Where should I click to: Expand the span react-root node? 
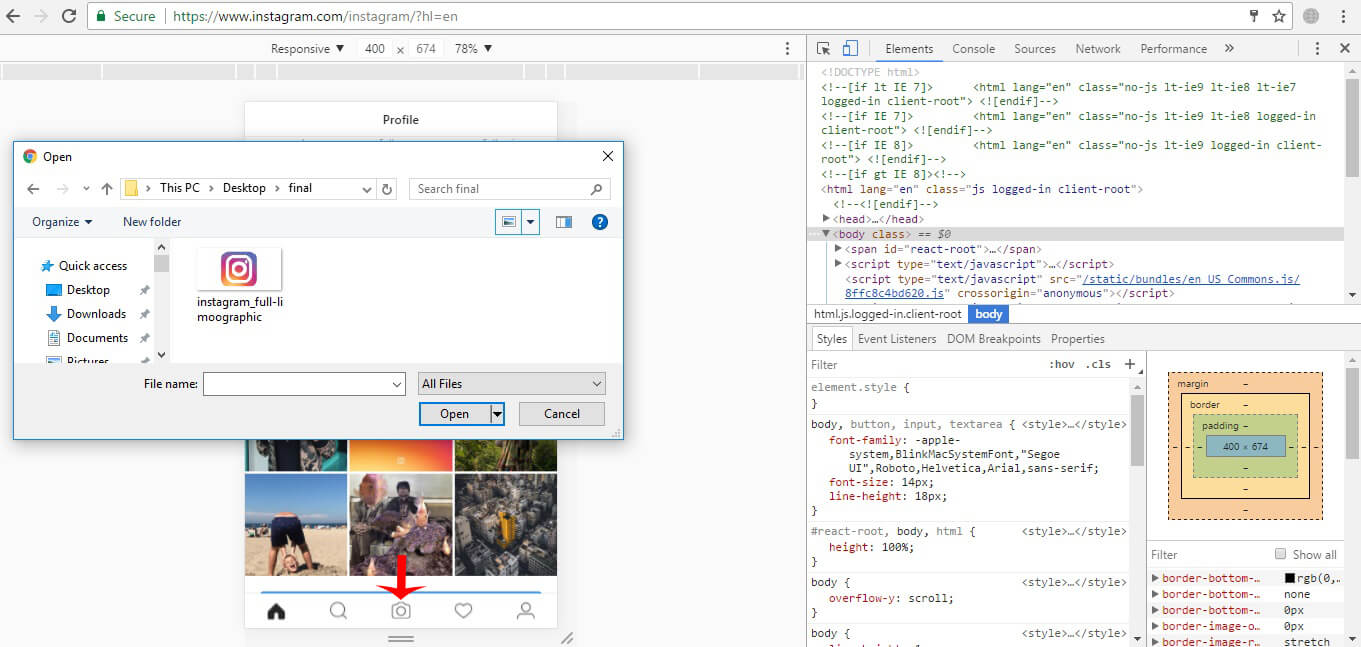point(838,249)
